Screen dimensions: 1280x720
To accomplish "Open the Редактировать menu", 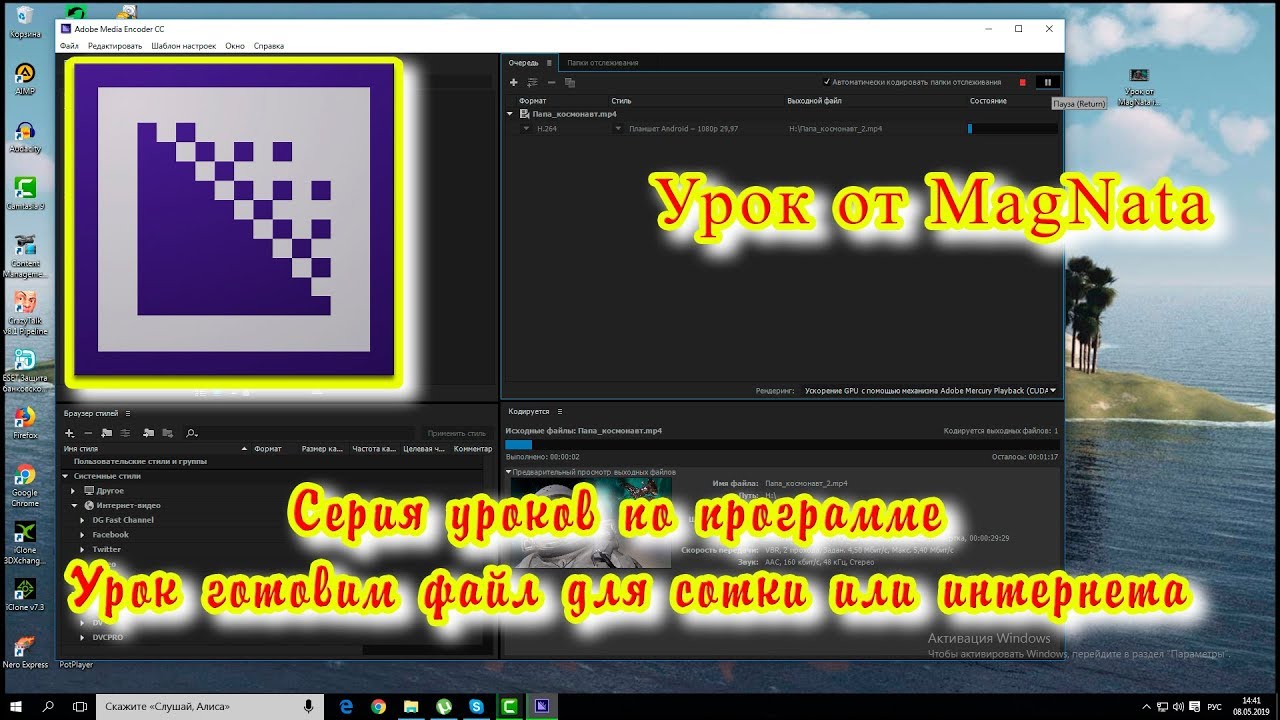I will 115,46.
